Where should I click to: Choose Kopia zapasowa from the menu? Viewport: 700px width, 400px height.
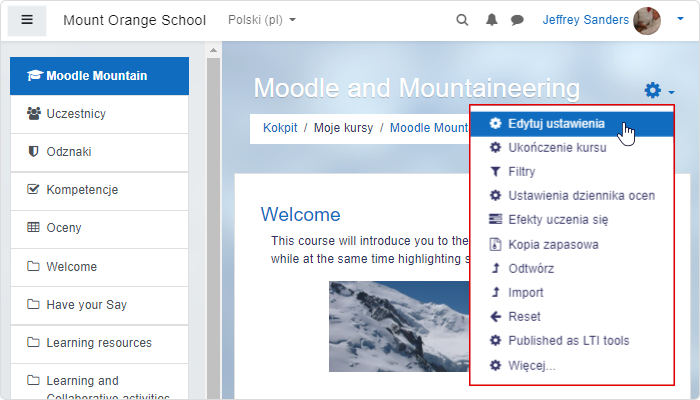[572, 245]
